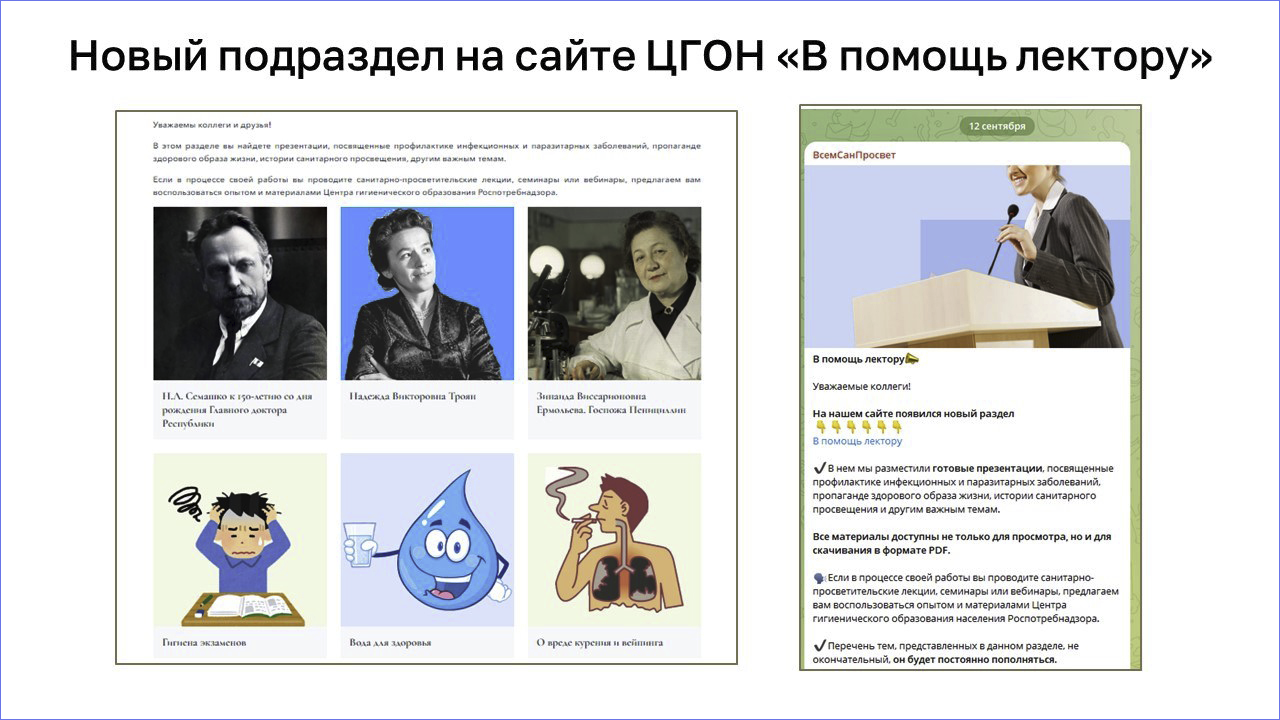This screenshot has height=720, width=1280.
Task: Open the lecturer at podium post image
Action: (967, 257)
